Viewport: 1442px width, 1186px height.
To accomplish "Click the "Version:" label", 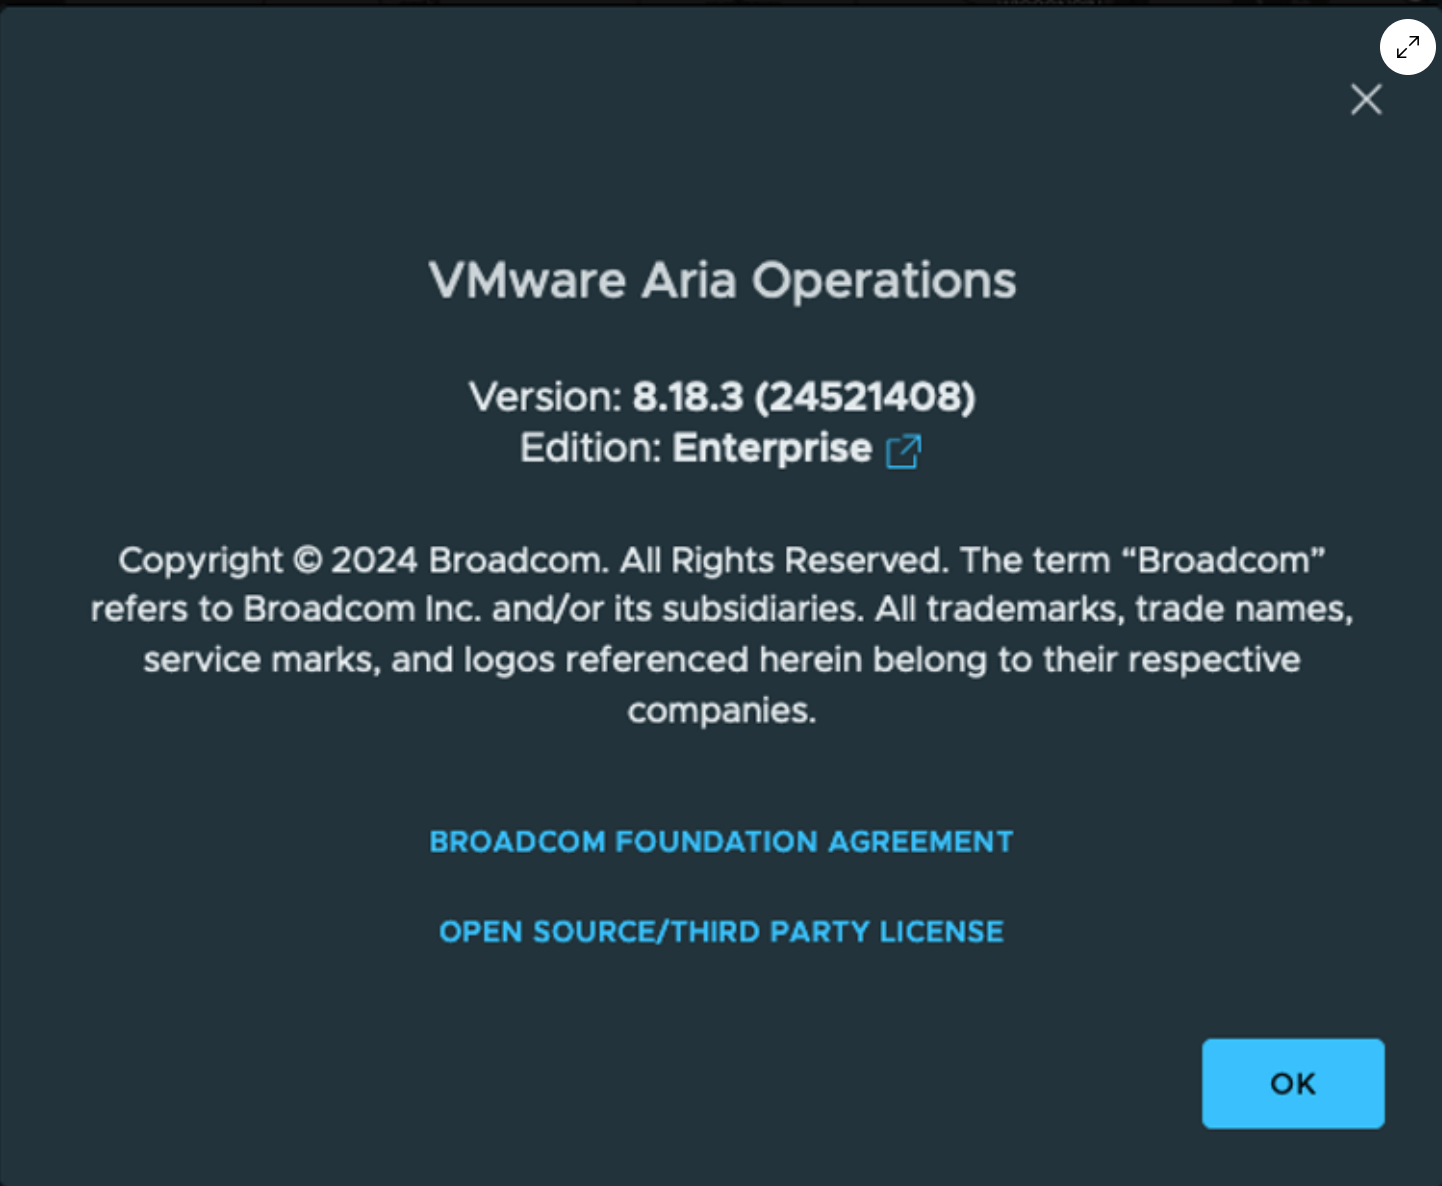I will 545,397.
